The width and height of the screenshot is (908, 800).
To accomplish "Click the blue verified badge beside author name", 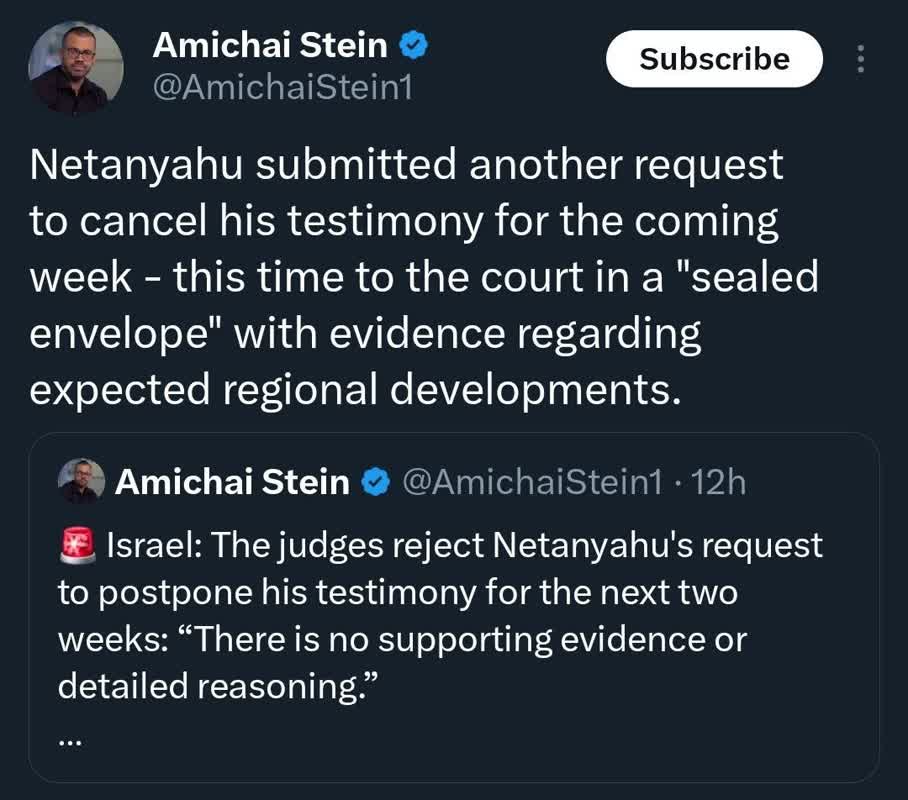I will click(x=413, y=45).
